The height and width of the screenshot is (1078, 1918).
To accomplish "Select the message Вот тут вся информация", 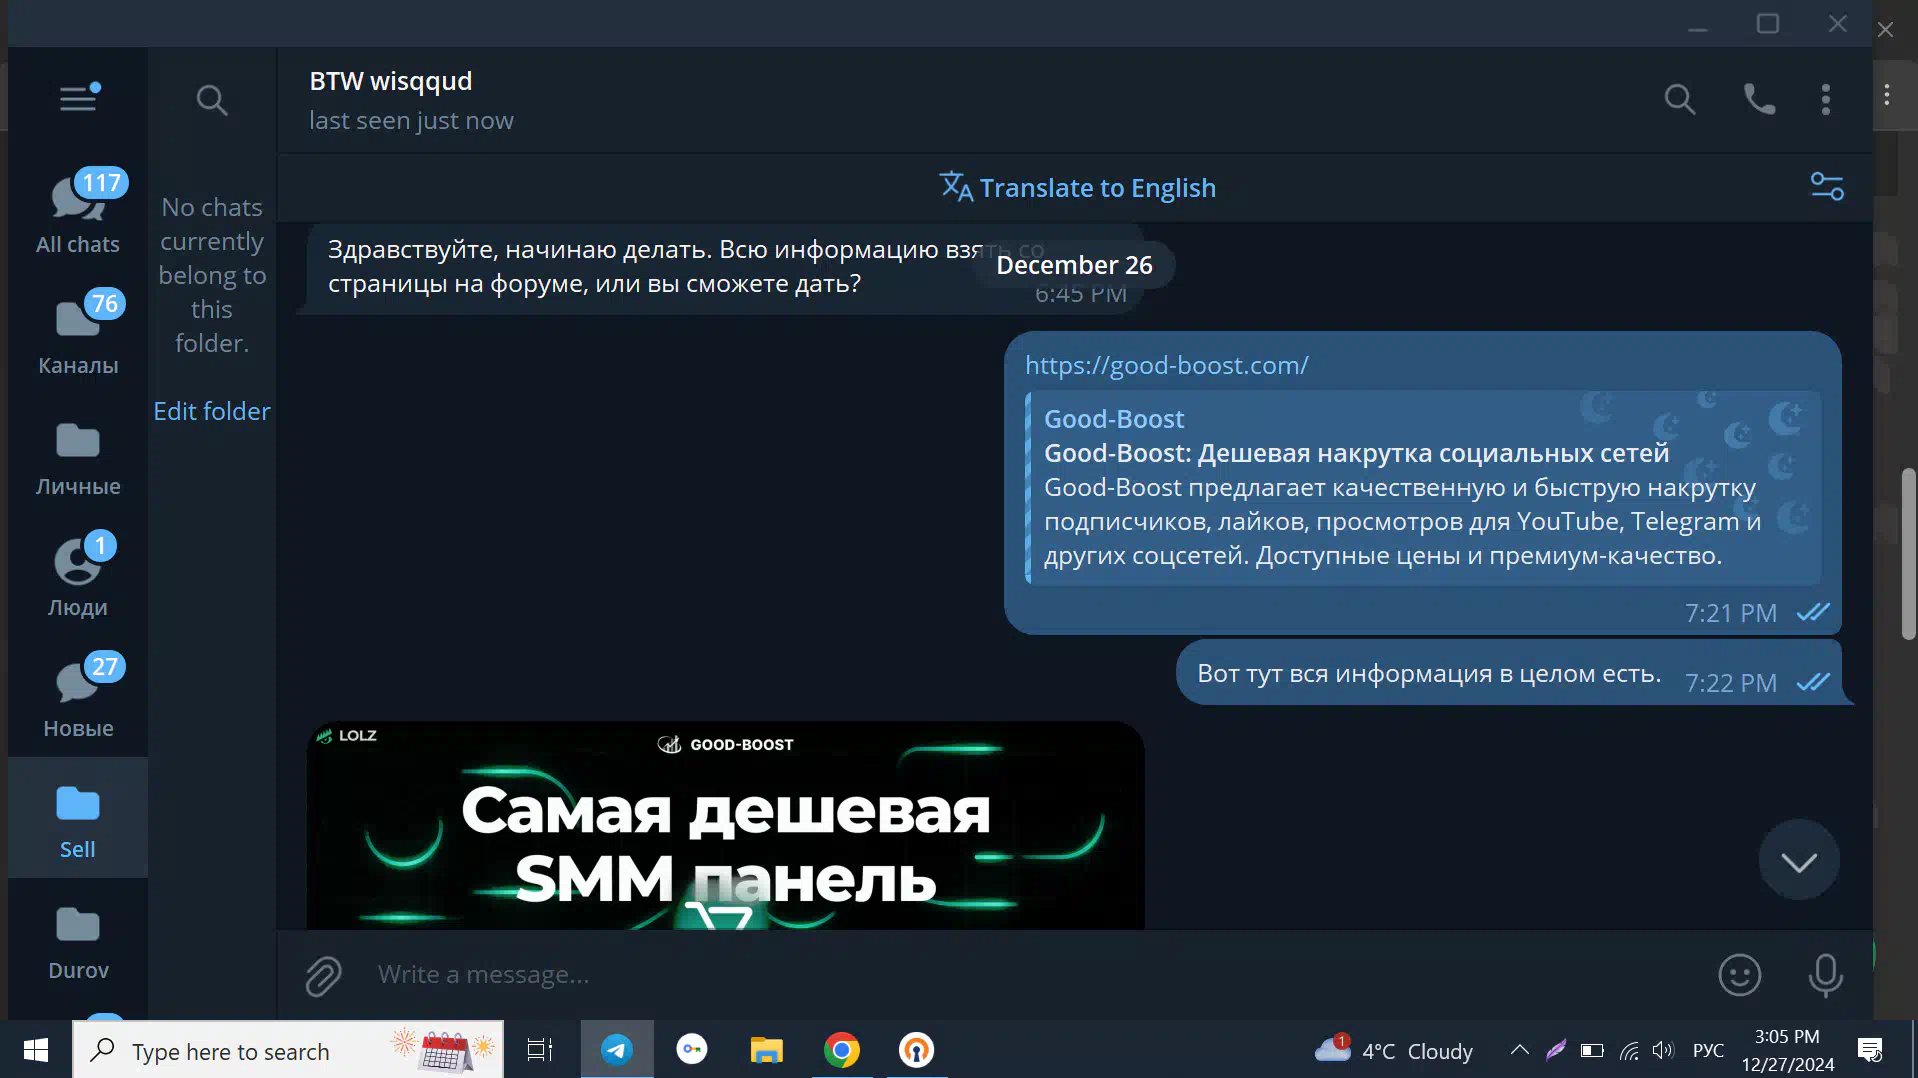I will [x=1514, y=674].
